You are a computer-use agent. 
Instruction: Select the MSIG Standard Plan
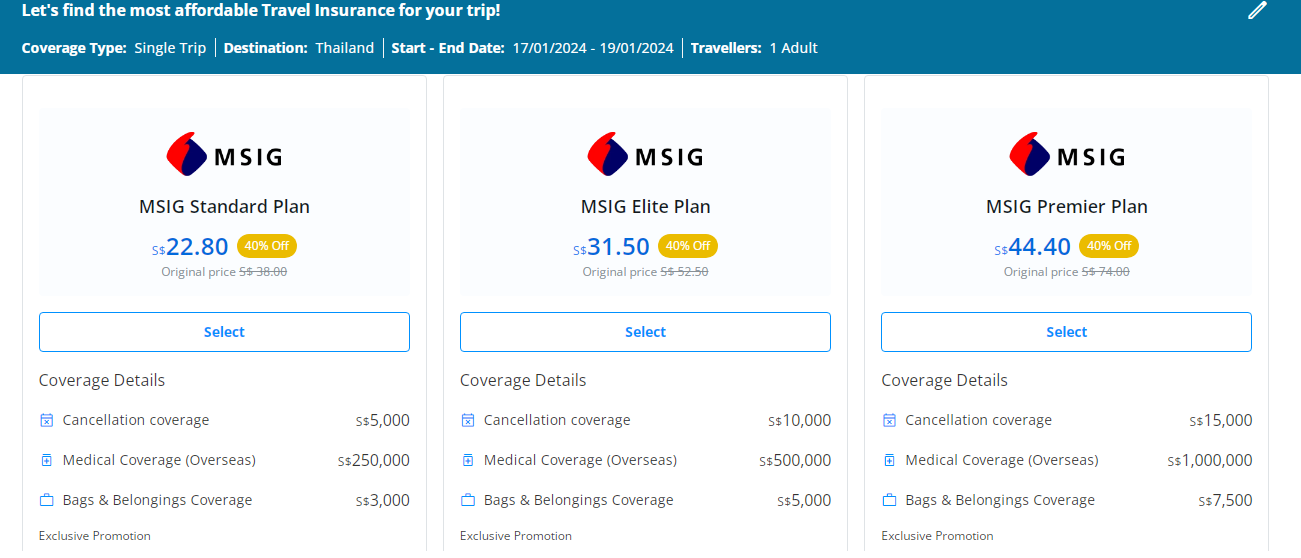[224, 332]
